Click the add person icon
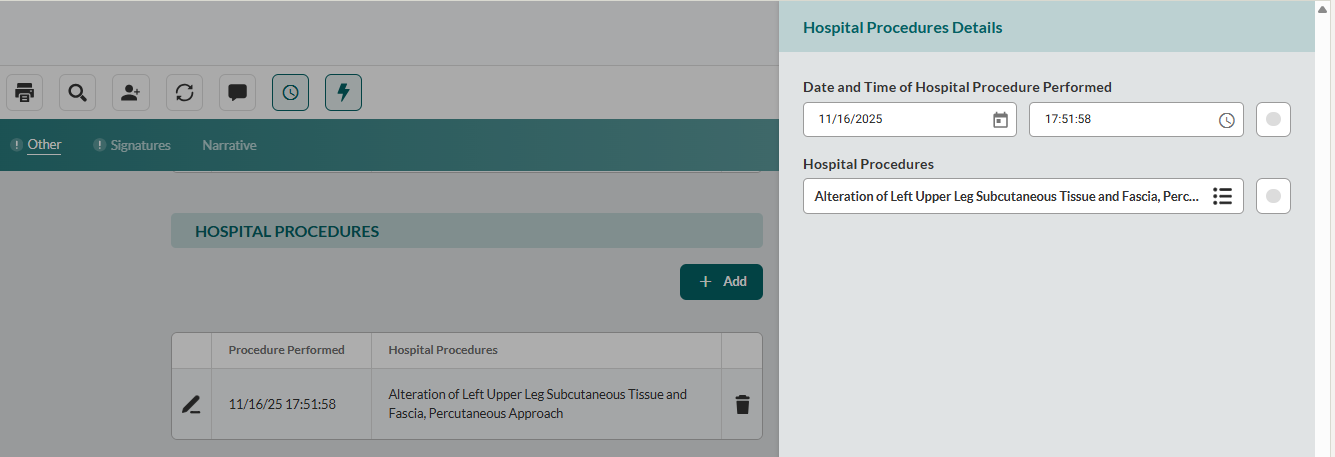1335x457 pixels. (130, 93)
